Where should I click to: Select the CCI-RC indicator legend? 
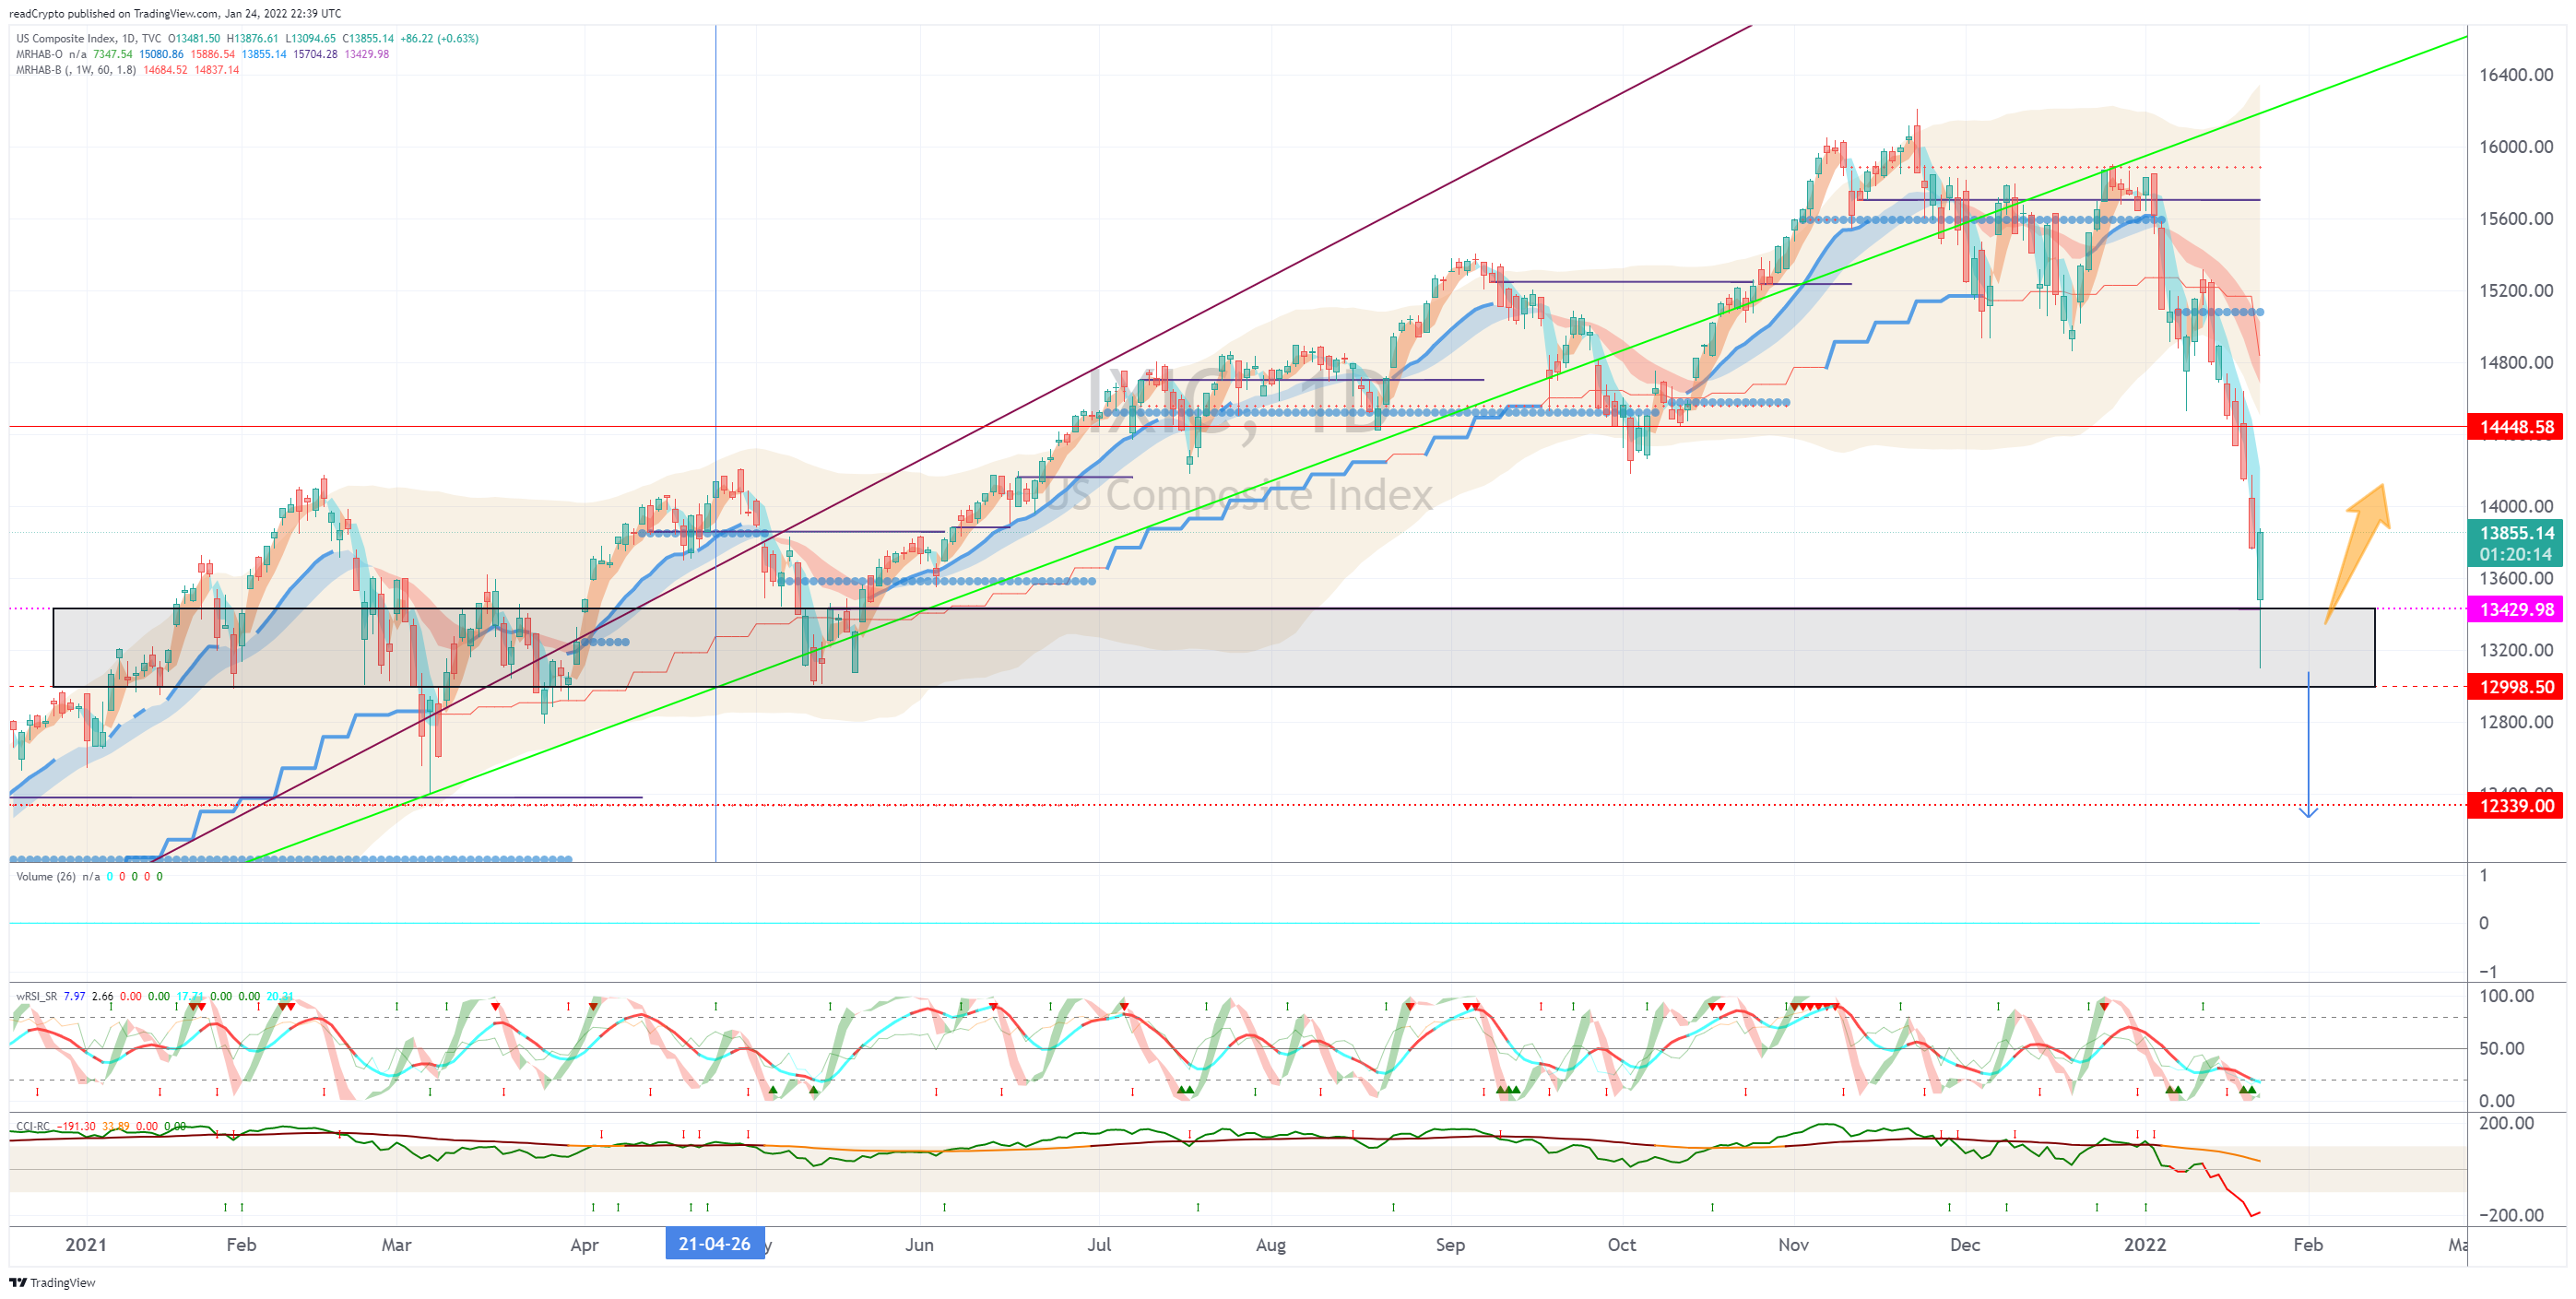33,1126
